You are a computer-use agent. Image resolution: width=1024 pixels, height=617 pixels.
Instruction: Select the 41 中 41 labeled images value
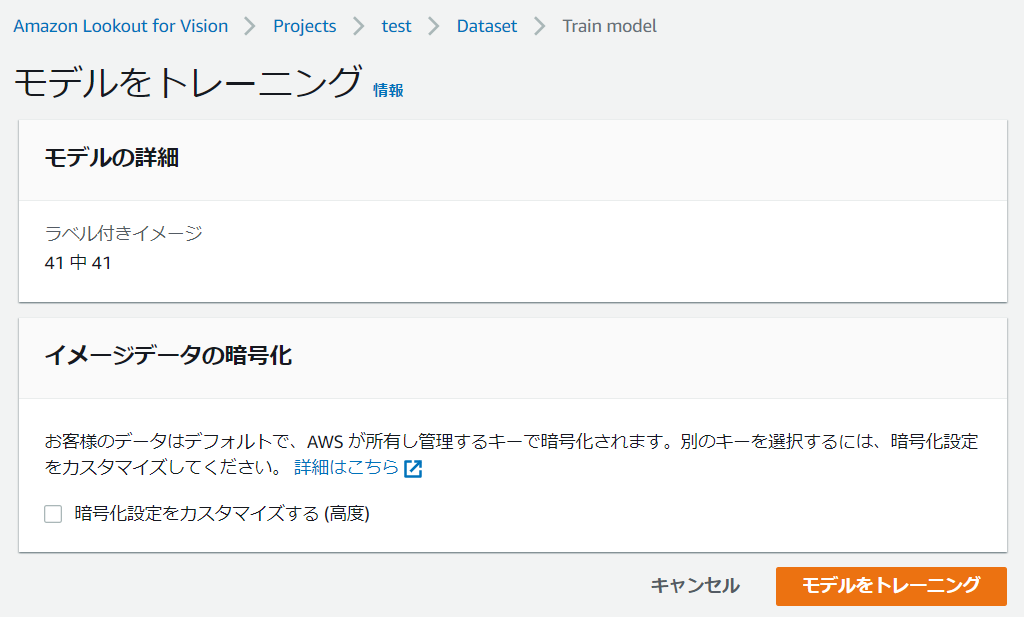pos(78,263)
